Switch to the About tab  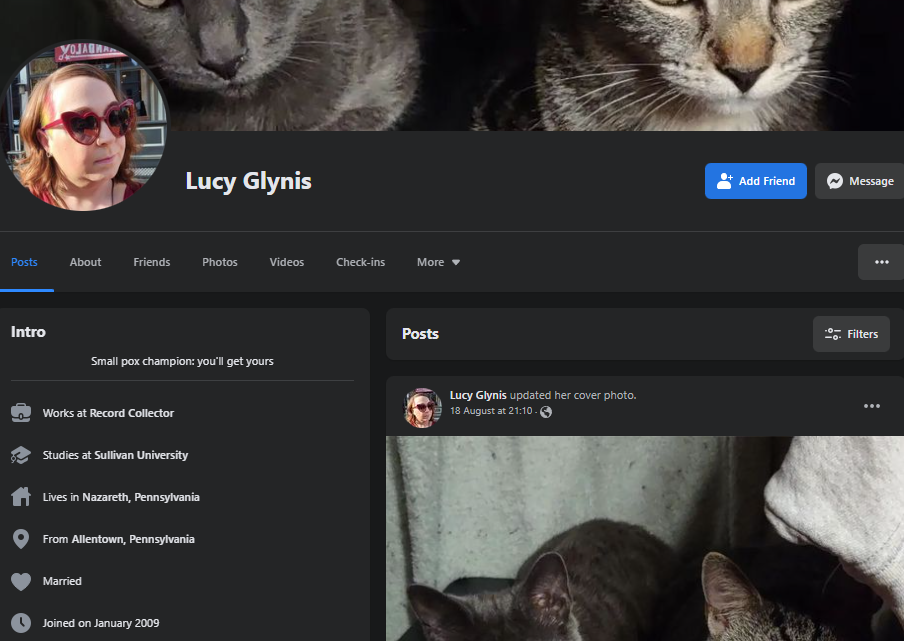click(x=85, y=262)
